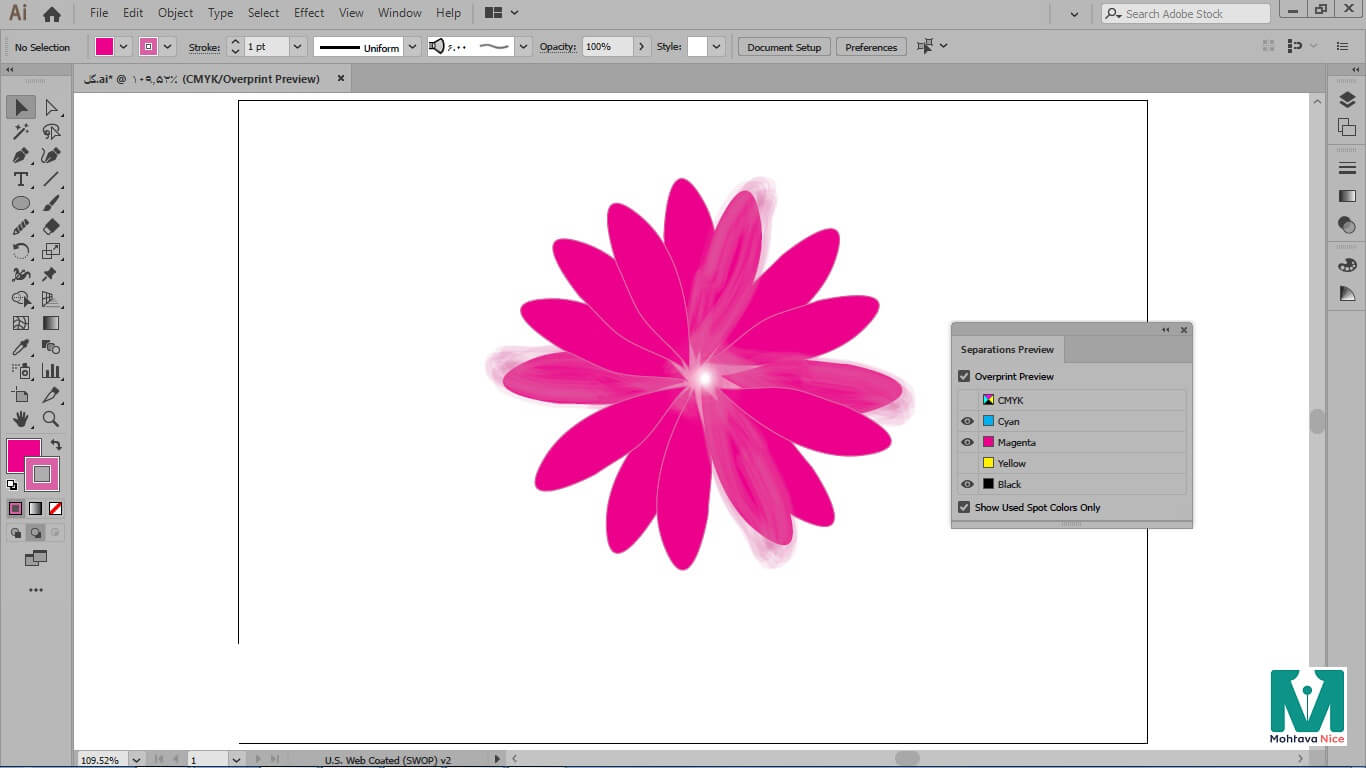The image size is (1366, 768).
Task: Click the Preferences button
Action: pos(871,47)
